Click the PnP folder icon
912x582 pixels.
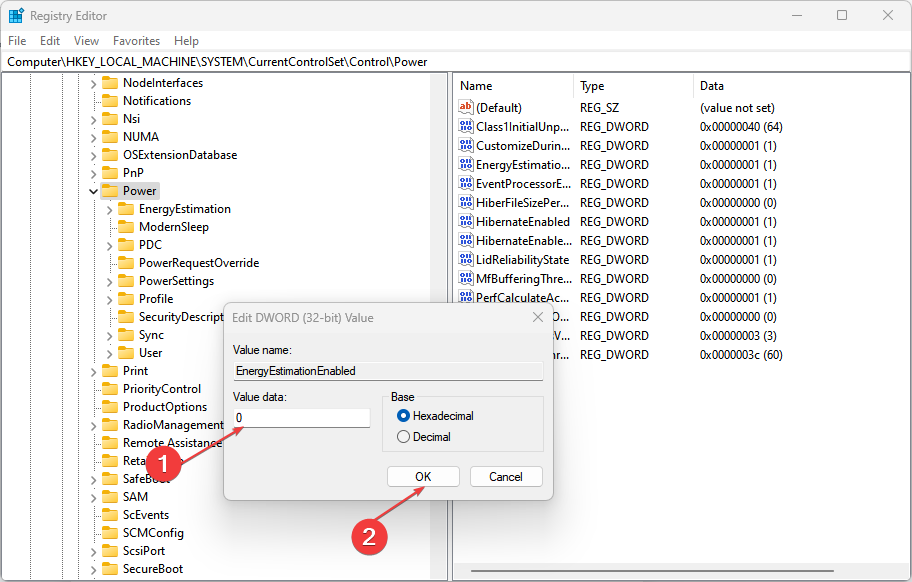(110, 173)
